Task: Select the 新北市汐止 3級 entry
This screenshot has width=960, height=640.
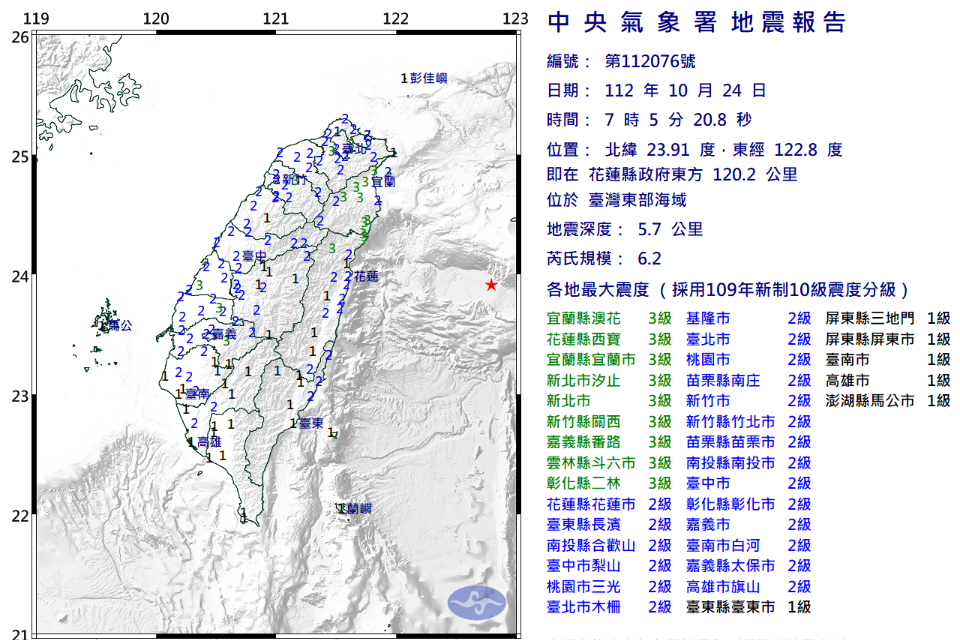Action: tap(609, 380)
